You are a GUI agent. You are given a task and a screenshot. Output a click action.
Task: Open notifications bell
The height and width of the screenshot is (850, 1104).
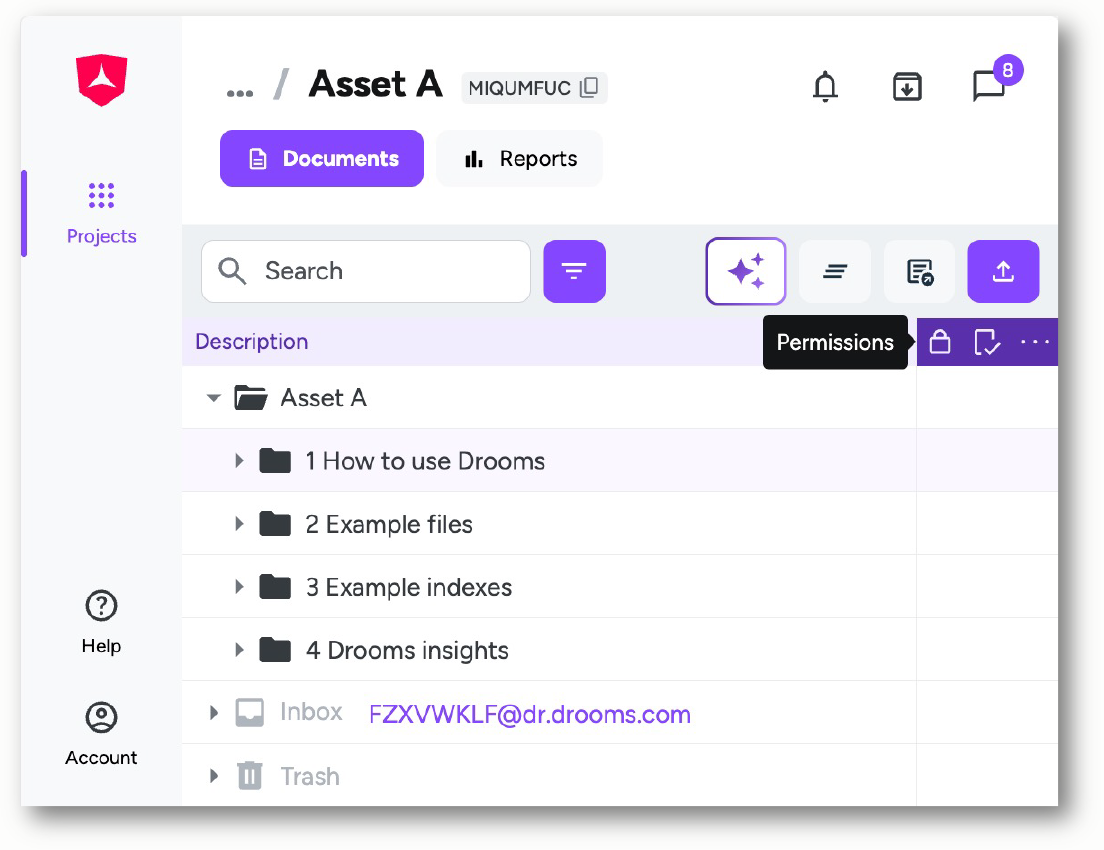point(825,87)
